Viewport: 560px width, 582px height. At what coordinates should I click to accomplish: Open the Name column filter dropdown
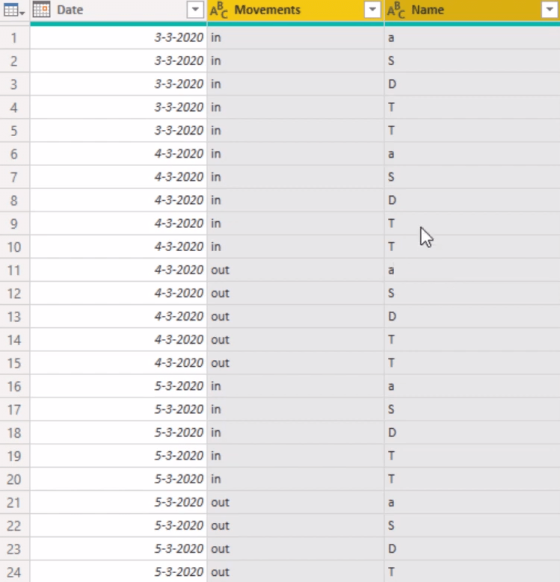pos(550,10)
